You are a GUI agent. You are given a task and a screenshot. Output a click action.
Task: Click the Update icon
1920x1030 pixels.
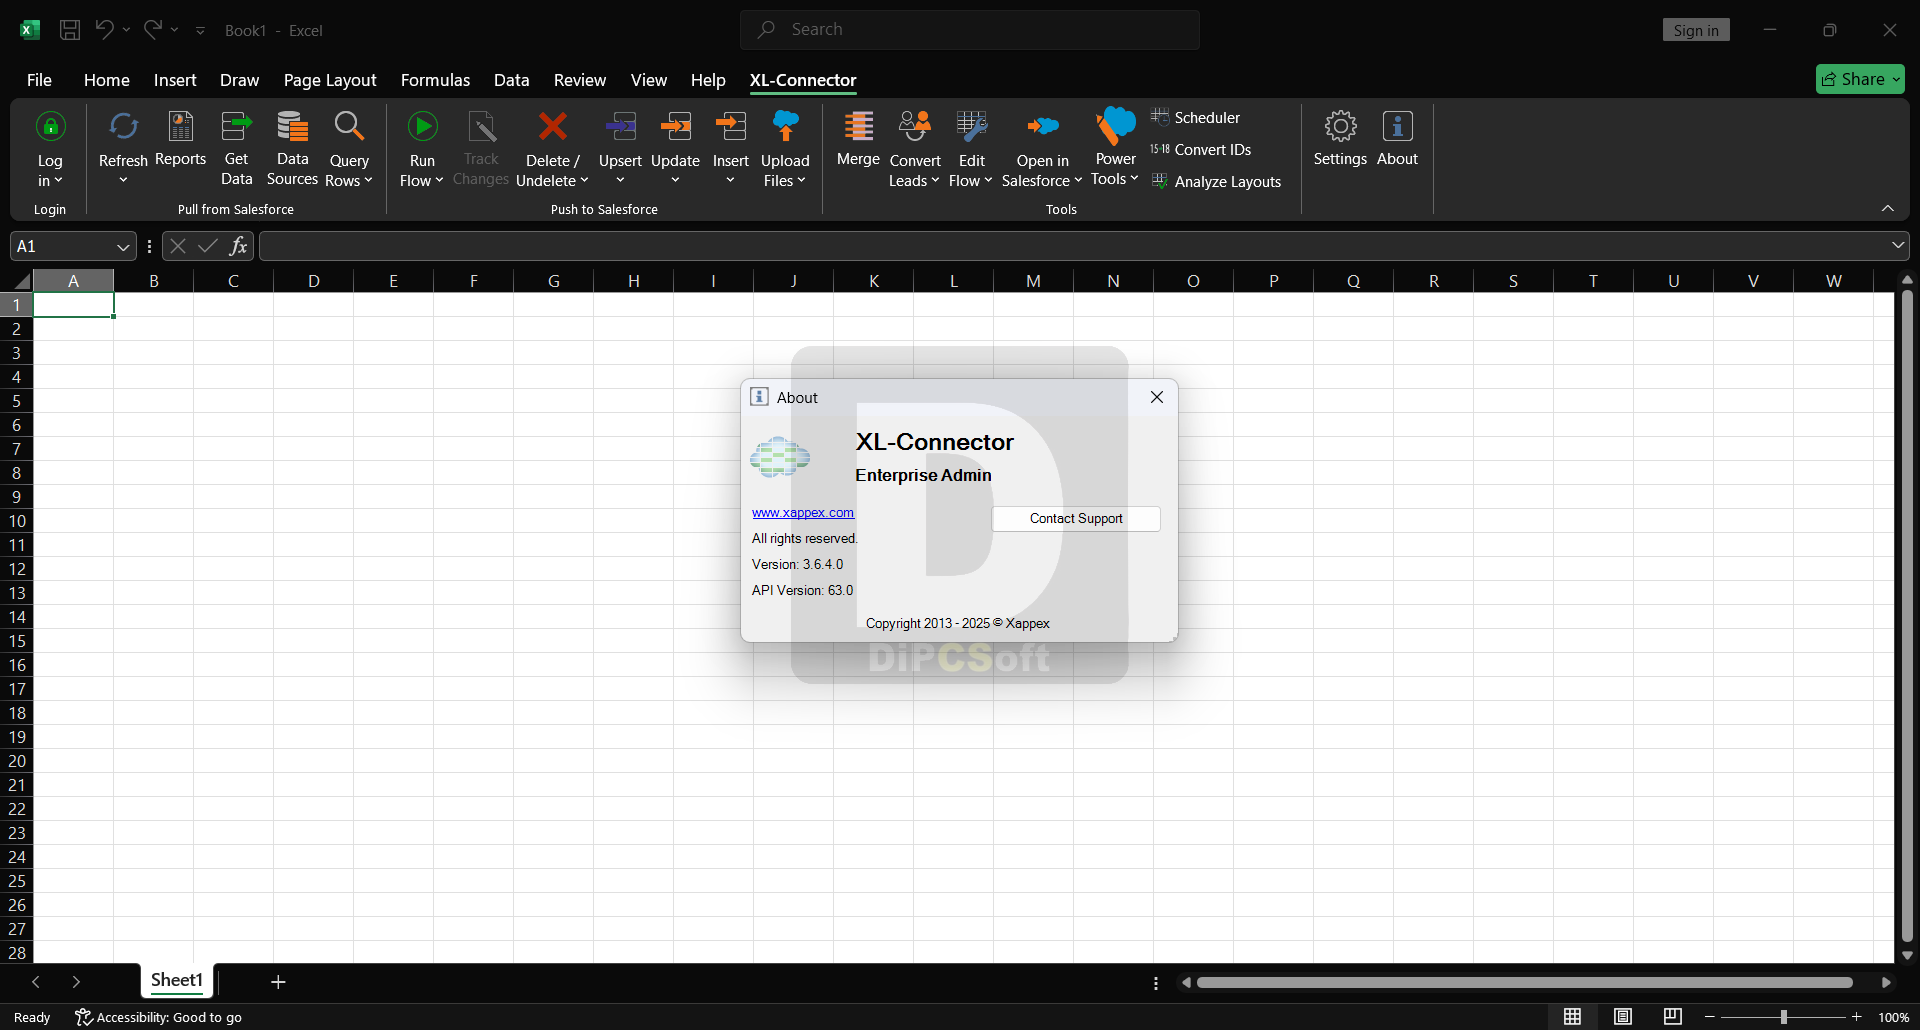(675, 127)
